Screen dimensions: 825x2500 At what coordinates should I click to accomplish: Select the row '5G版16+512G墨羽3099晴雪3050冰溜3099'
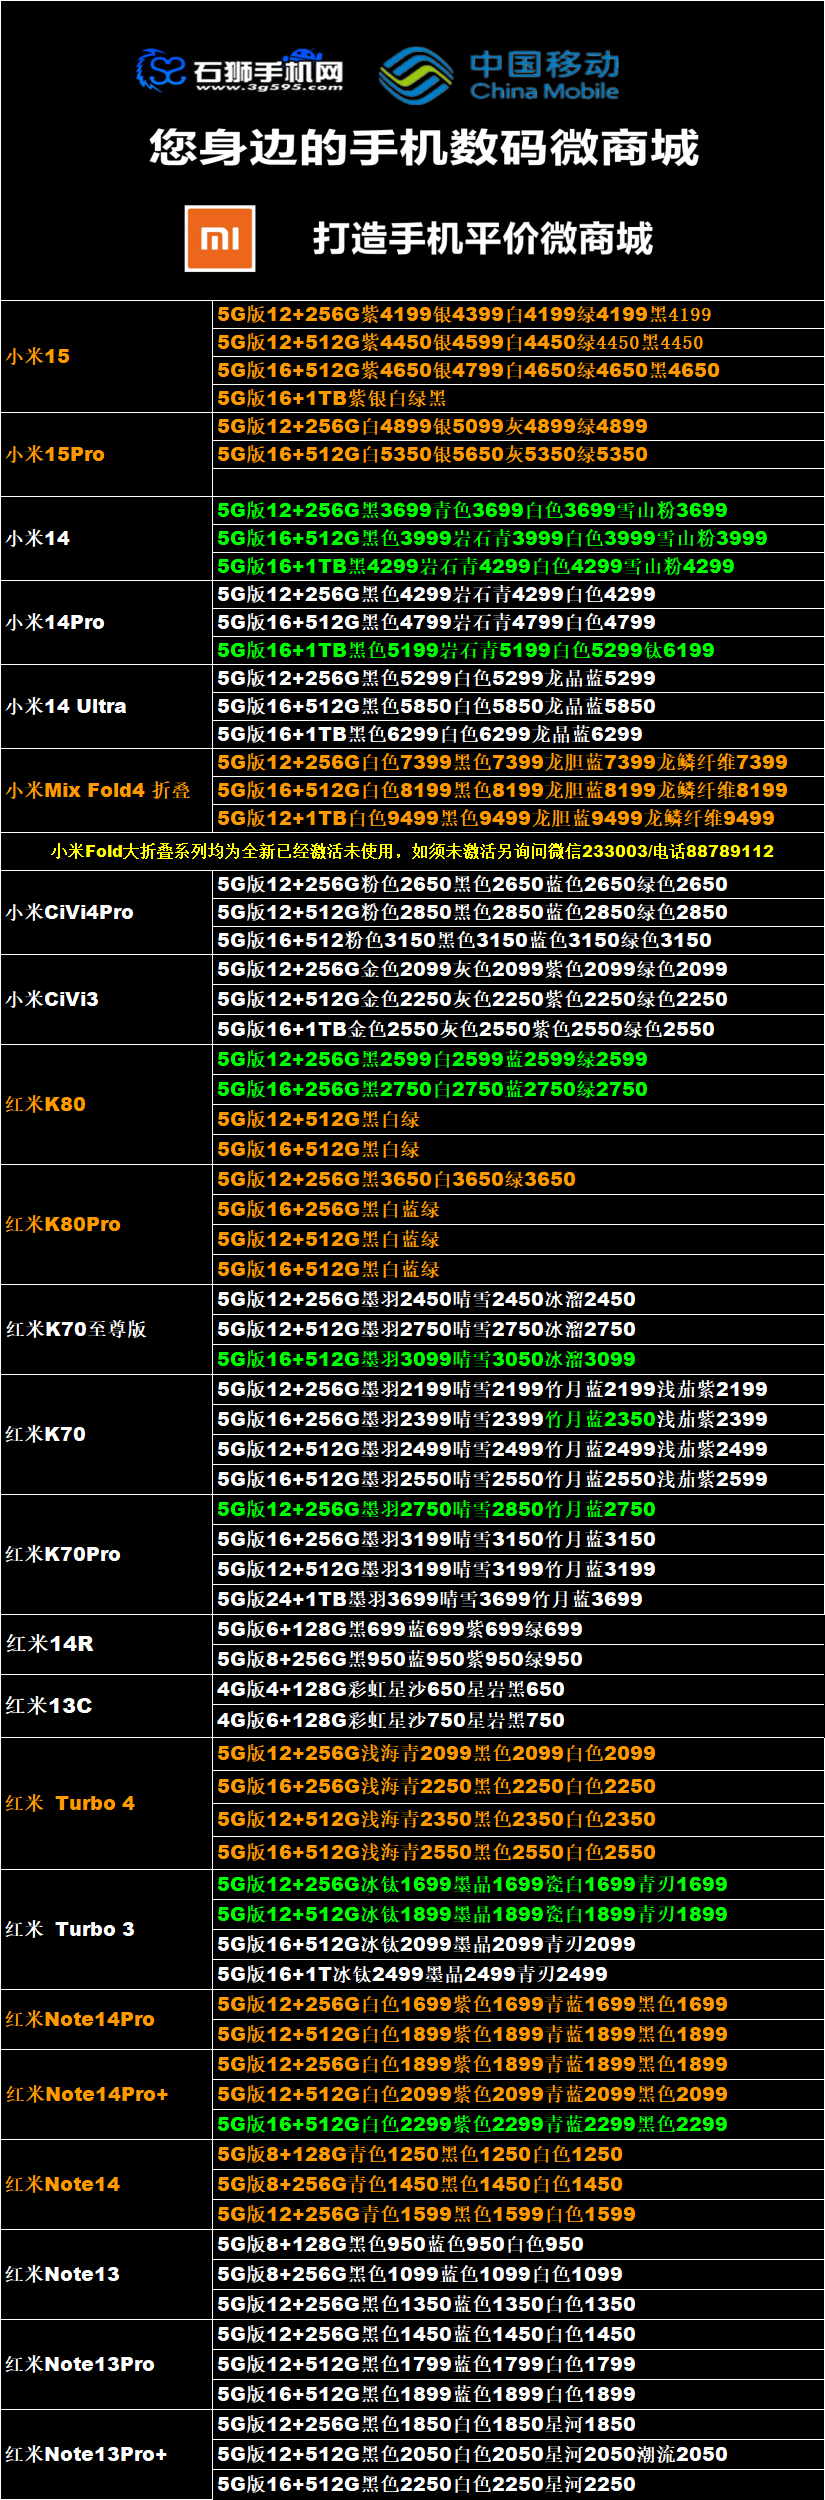pyautogui.click(x=518, y=1359)
